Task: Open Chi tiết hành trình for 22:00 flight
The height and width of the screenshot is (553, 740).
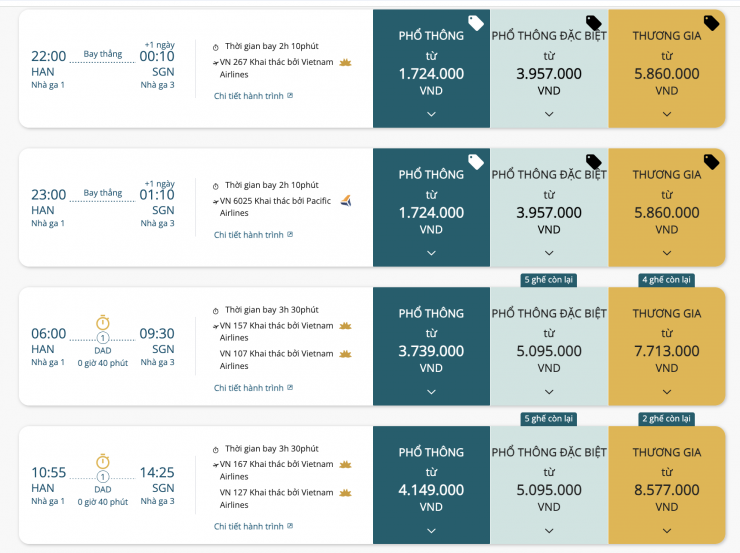Action: pos(253,96)
